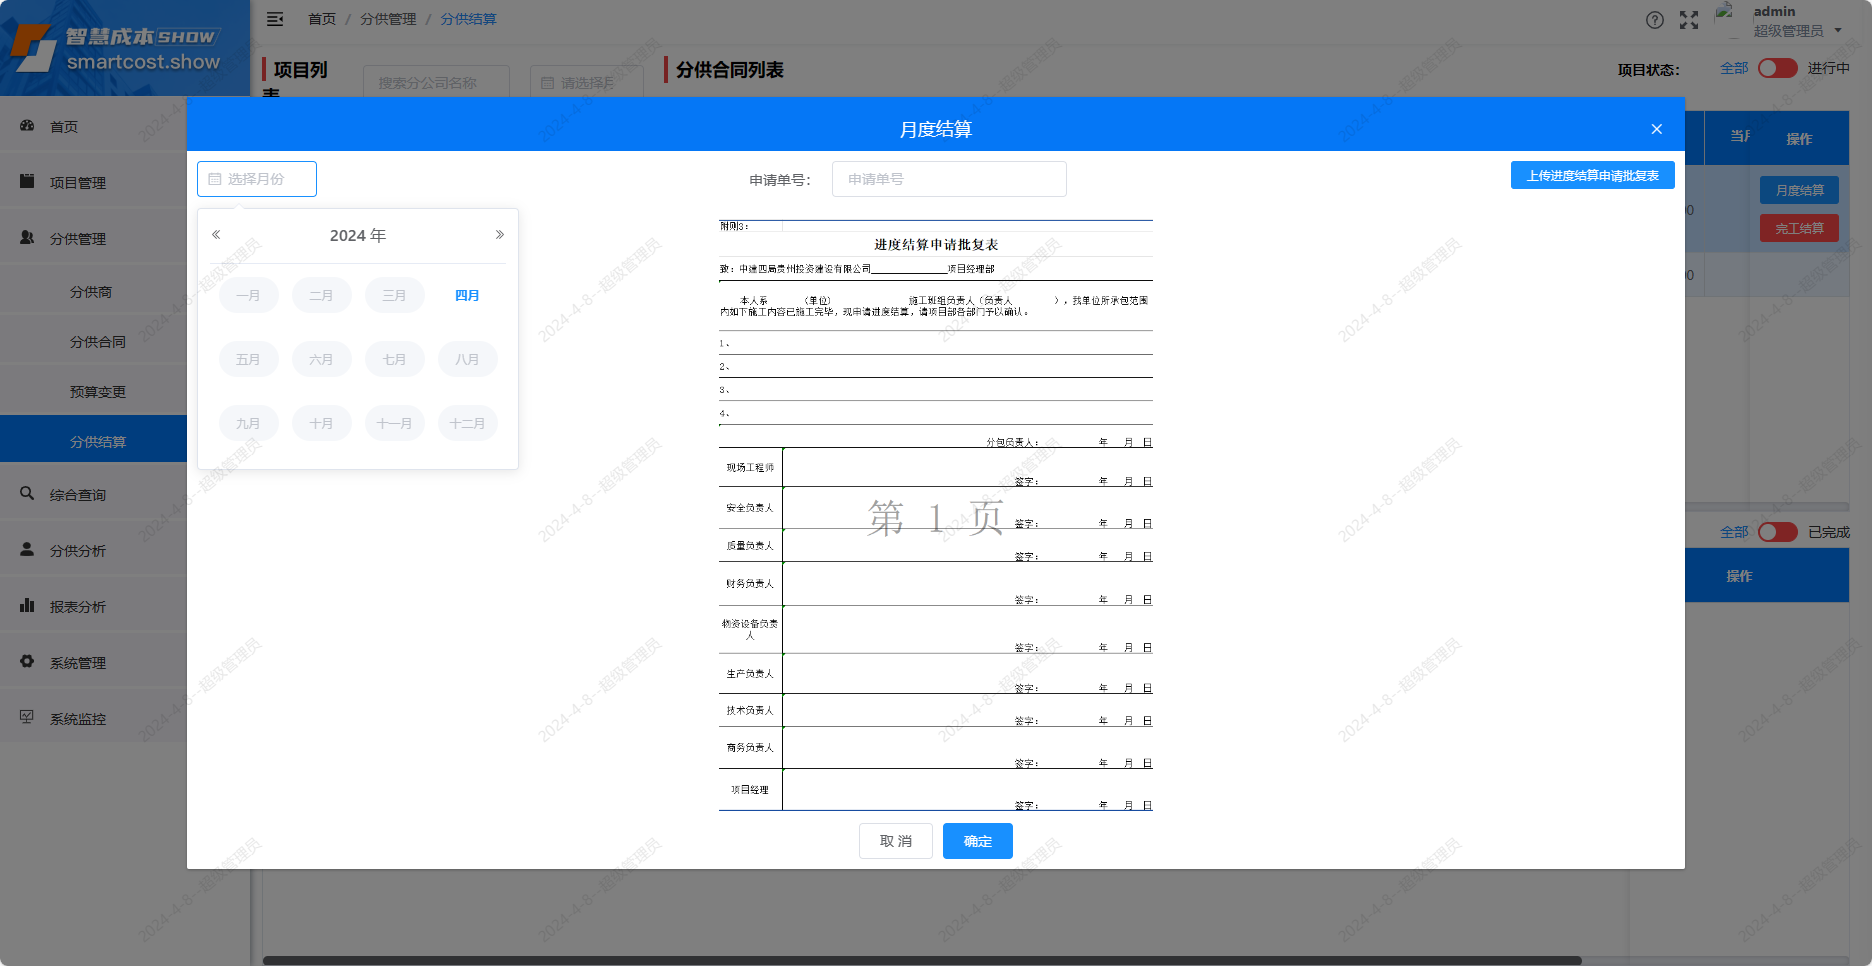The image size is (1872, 966).
Task: Open 系统管理 in the sidebar
Action: coord(78,663)
